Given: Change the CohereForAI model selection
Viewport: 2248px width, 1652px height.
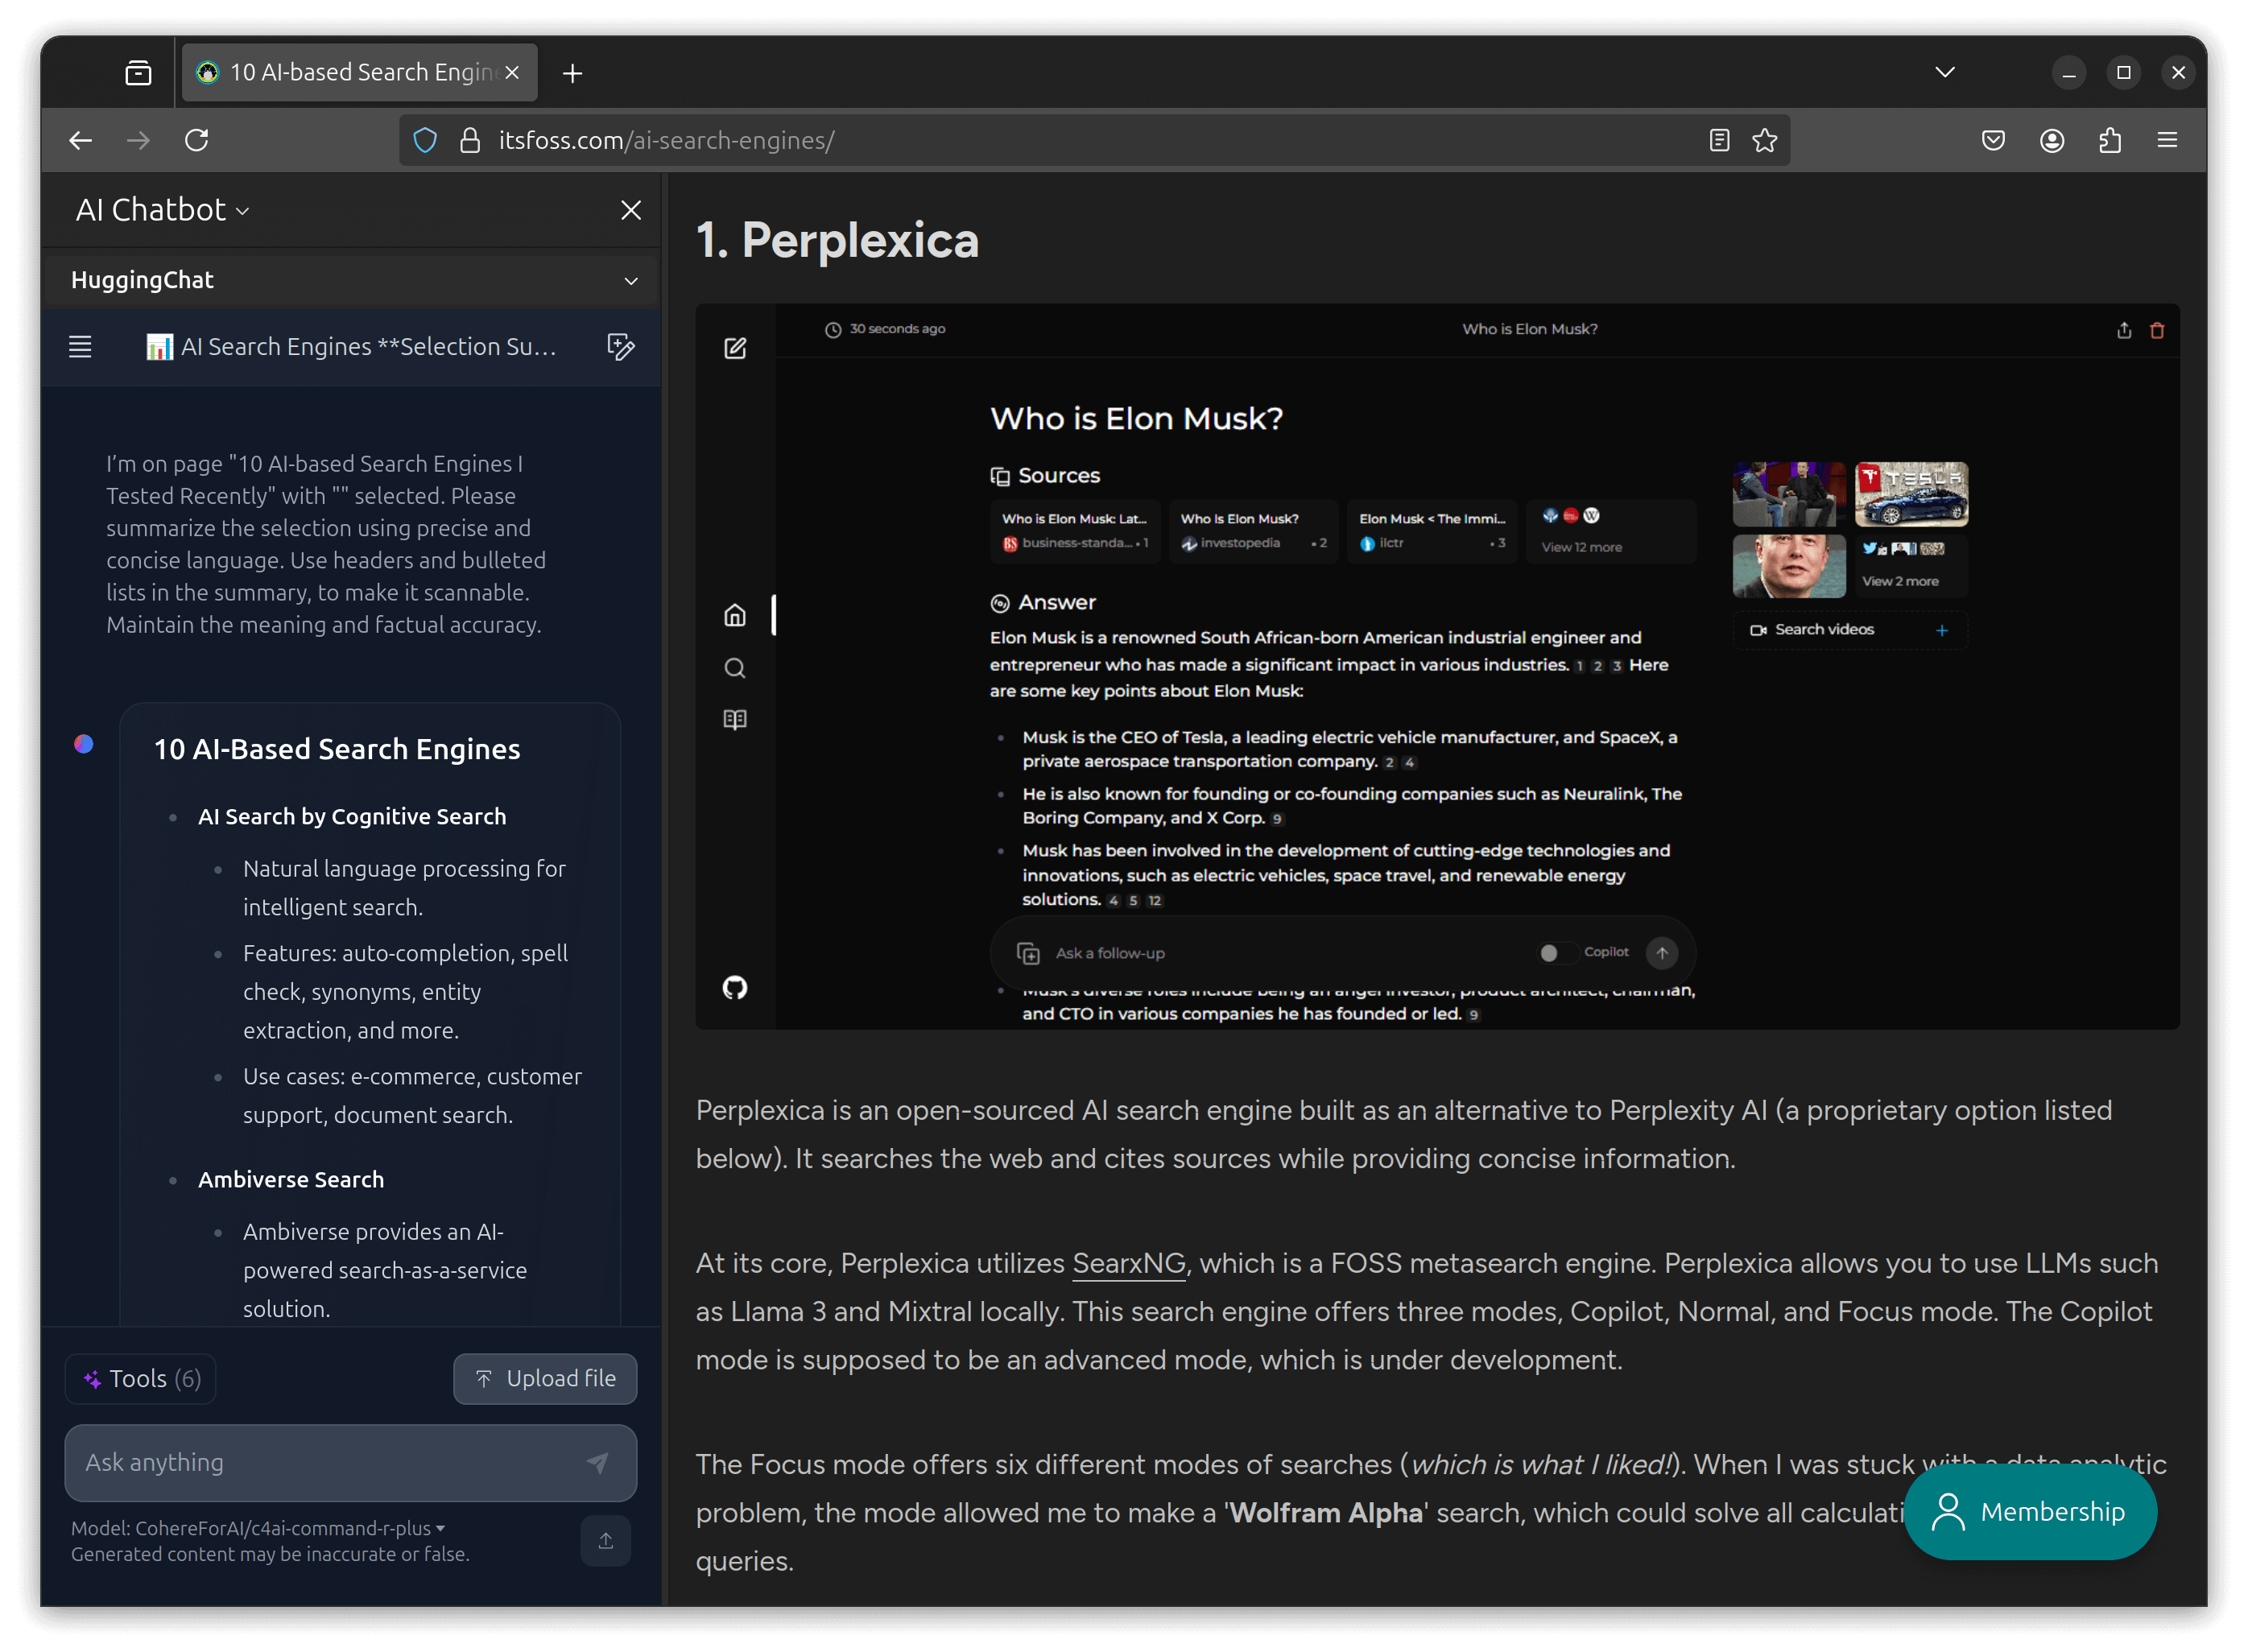Looking at the screenshot, I should (x=440, y=1528).
